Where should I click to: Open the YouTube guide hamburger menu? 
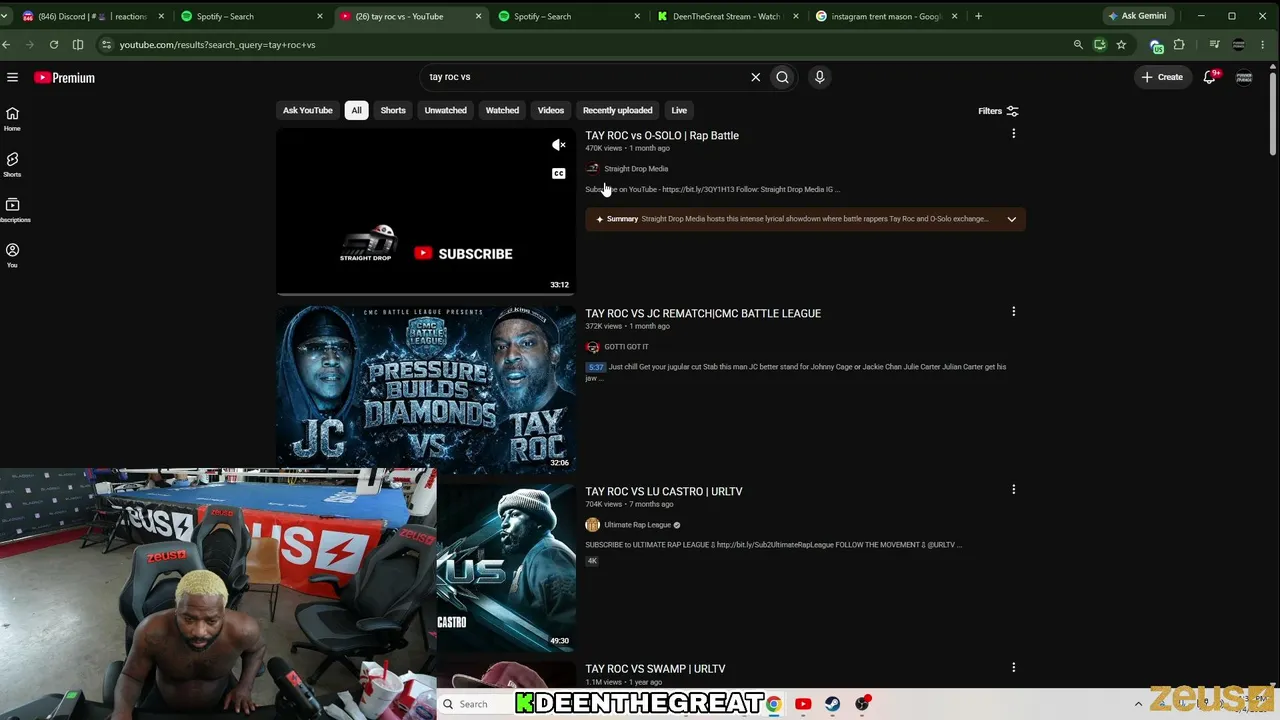[12, 77]
